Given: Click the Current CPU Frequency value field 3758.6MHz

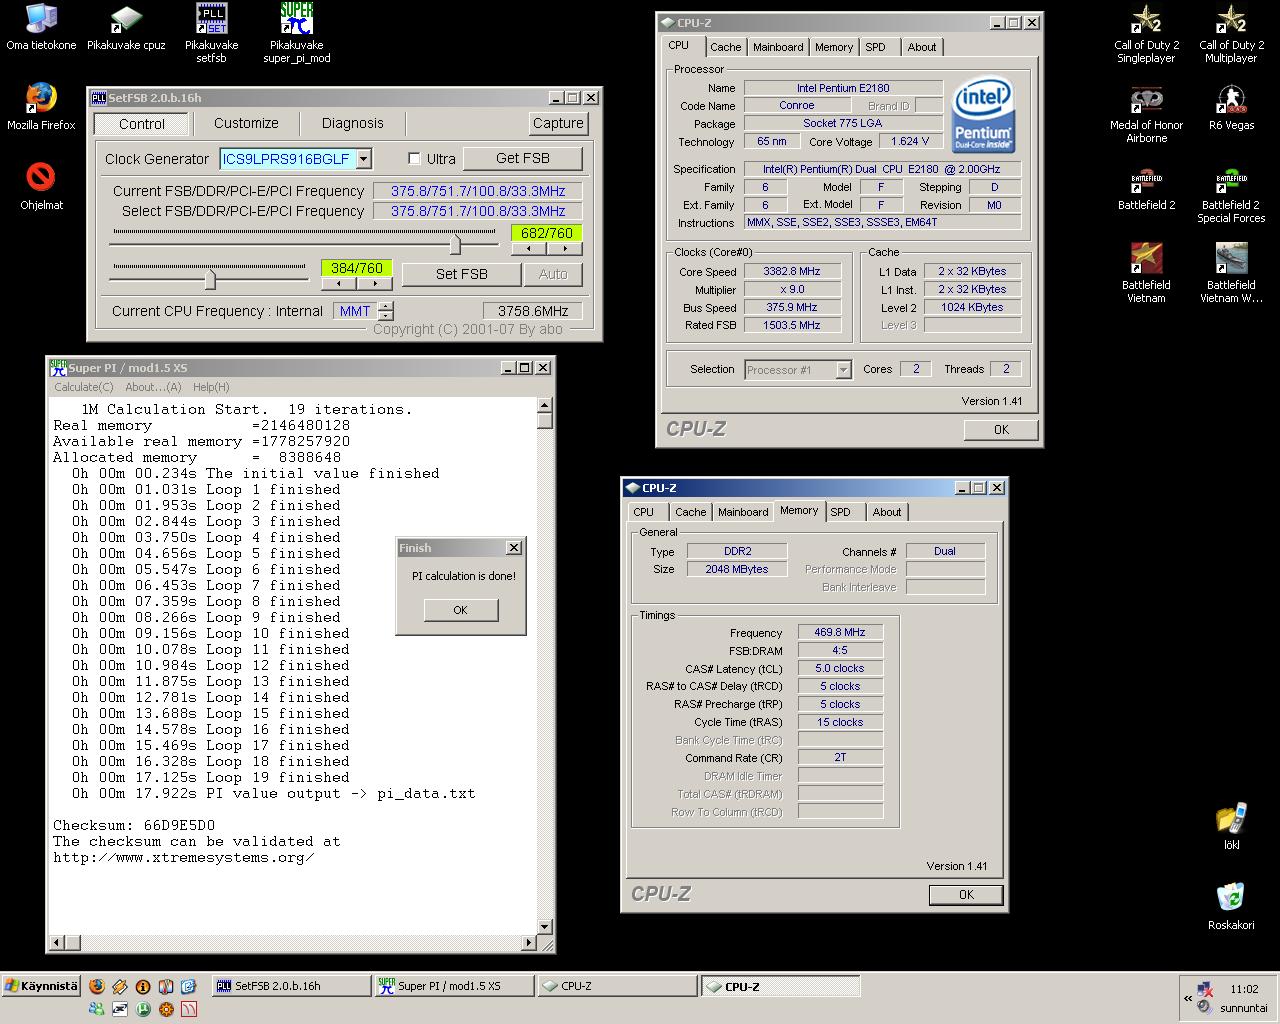Looking at the screenshot, I should pos(532,311).
